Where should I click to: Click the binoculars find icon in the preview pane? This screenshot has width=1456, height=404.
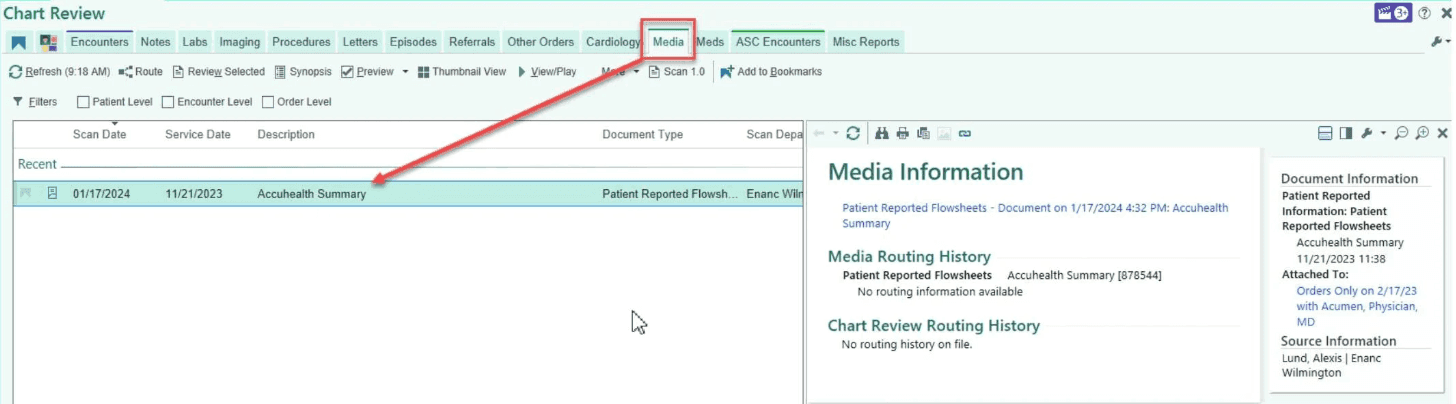[882, 133]
